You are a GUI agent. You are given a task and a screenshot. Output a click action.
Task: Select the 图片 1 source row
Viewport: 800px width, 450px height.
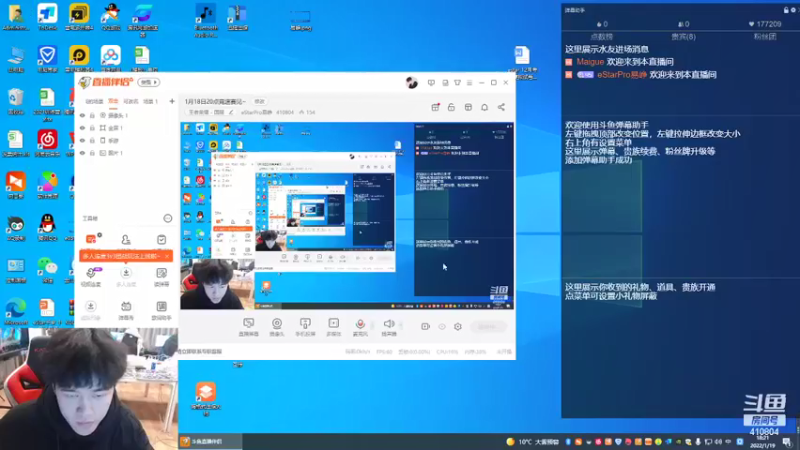click(126, 153)
